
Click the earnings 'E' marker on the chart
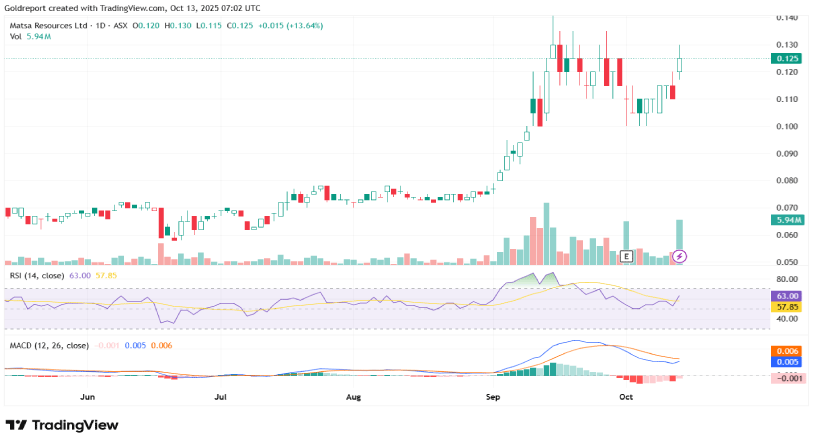pos(626,256)
